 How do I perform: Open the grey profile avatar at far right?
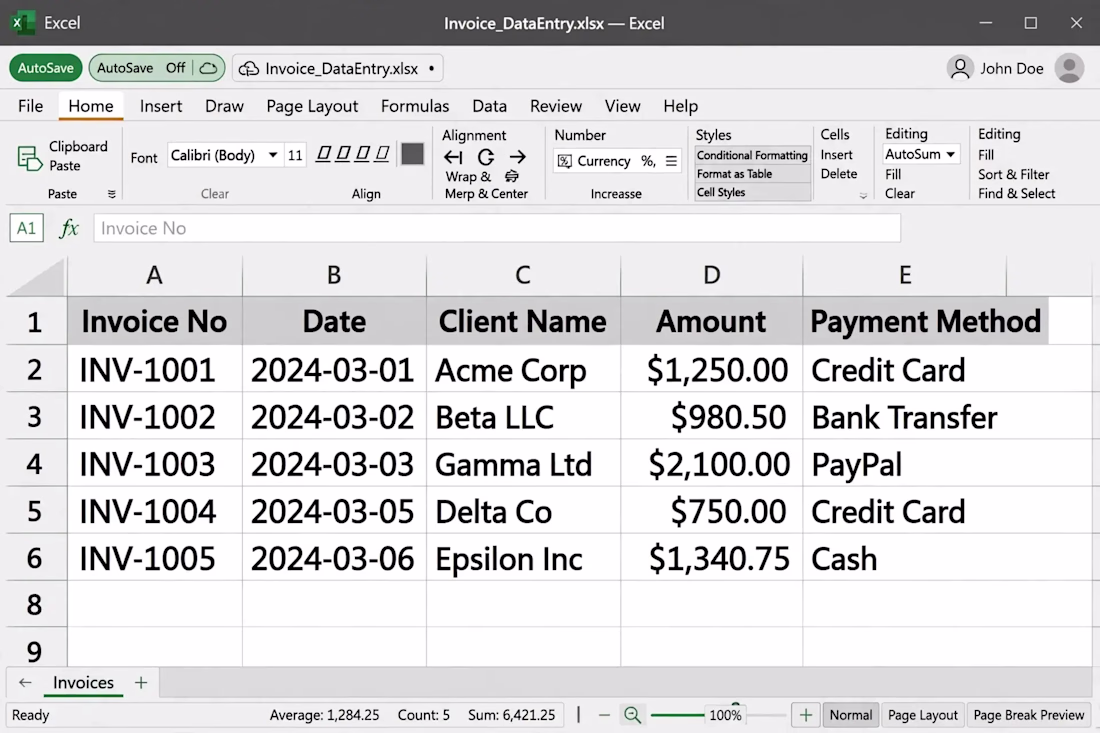point(1069,68)
